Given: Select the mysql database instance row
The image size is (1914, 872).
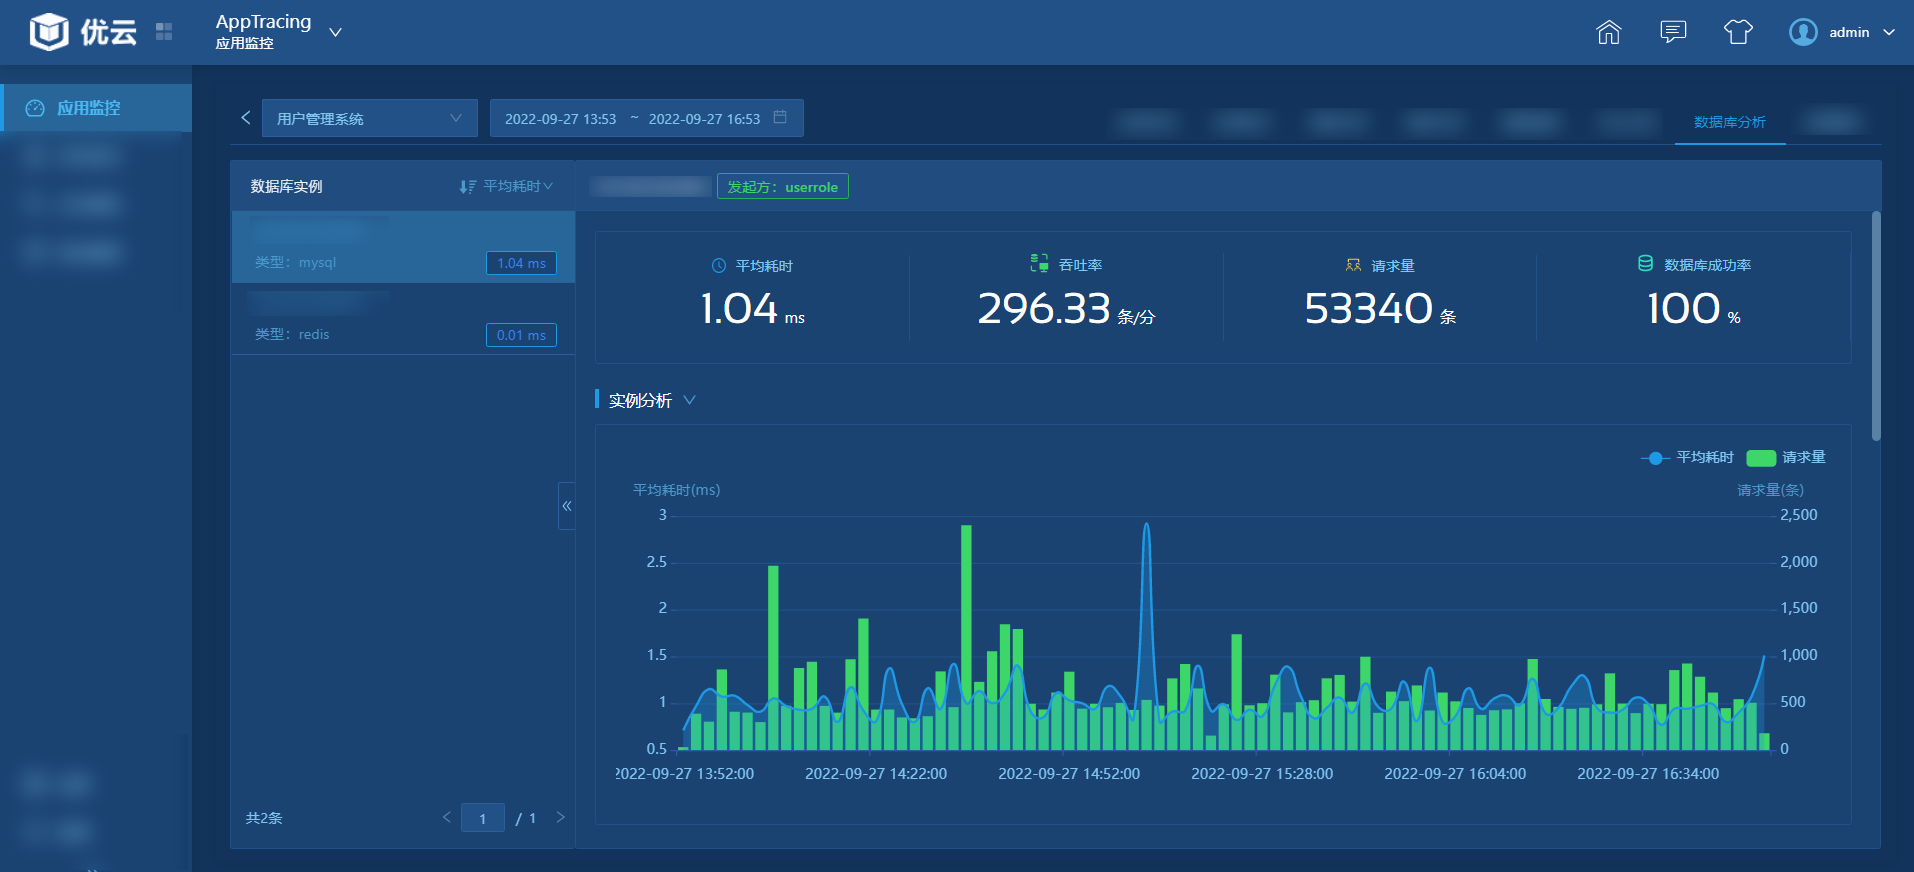Looking at the screenshot, I should [403, 247].
